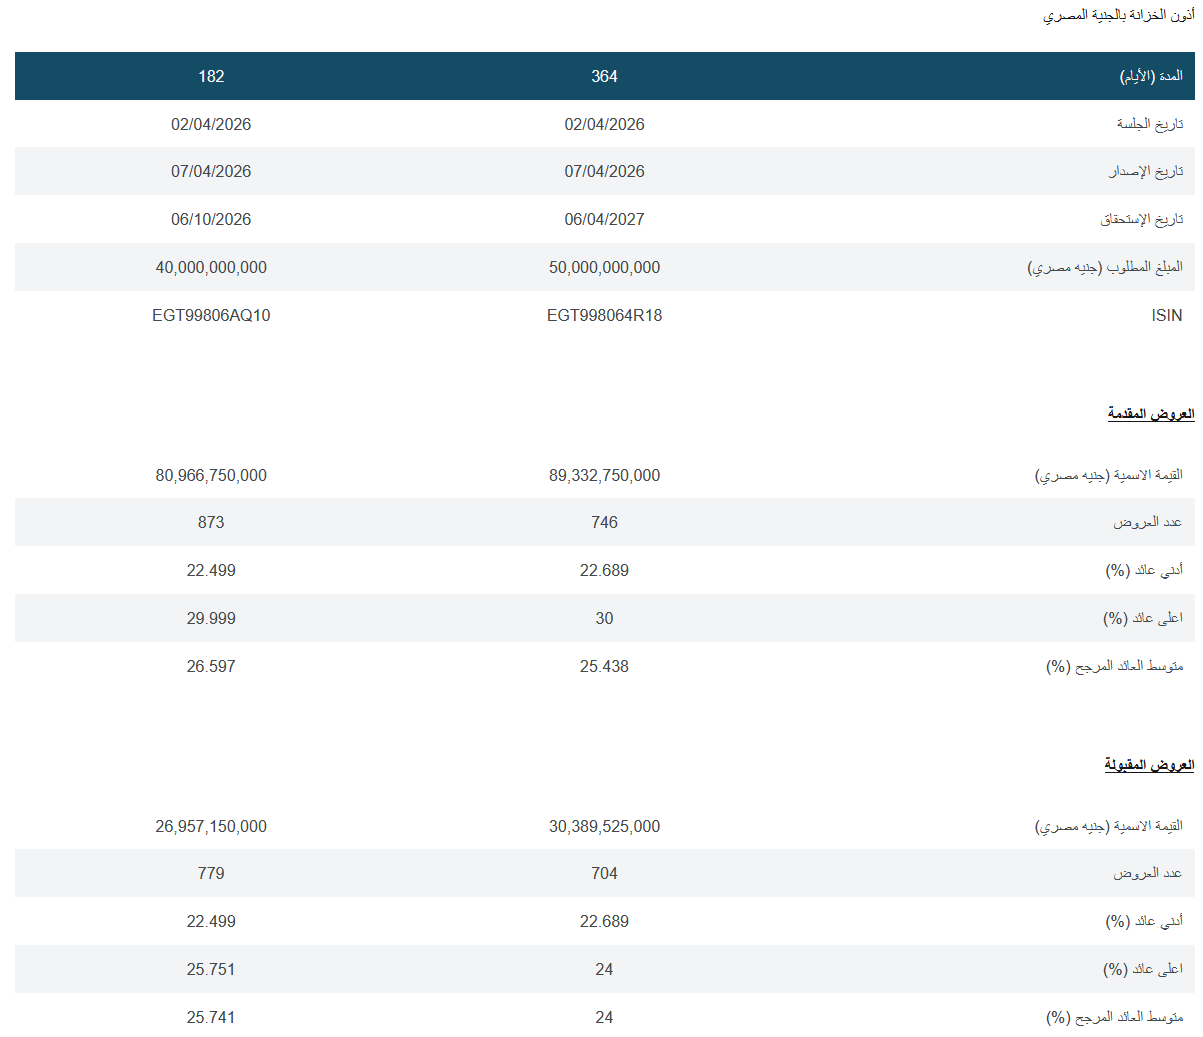
Task: Click accepted nominal value 26,957,150,000
Action: (211, 826)
